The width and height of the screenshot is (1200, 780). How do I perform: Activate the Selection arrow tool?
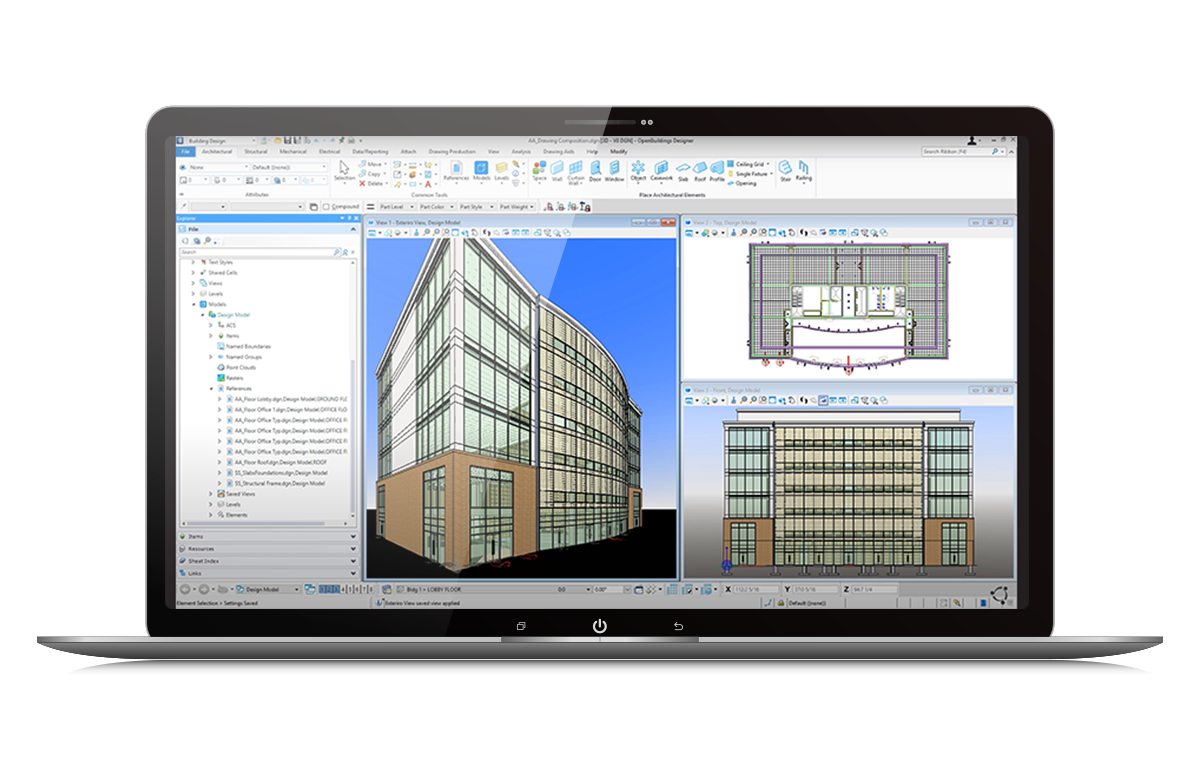click(344, 170)
